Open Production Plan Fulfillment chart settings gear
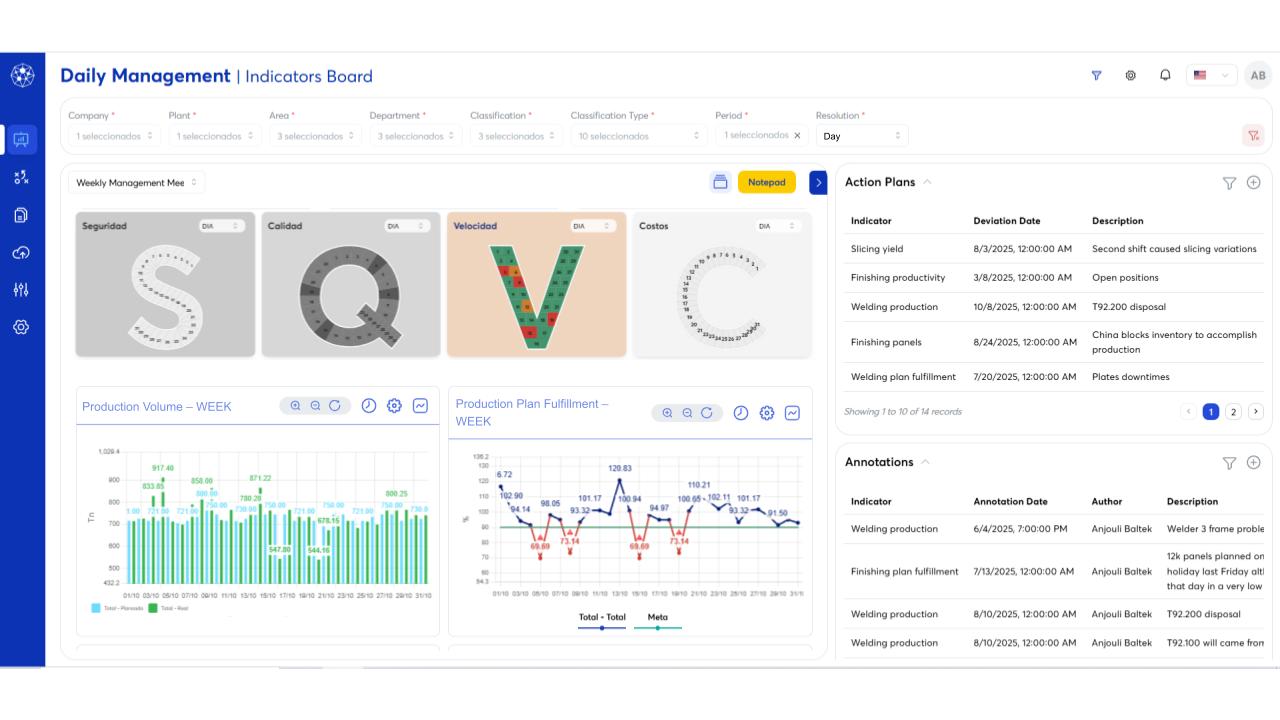1280x720 pixels. pos(767,413)
